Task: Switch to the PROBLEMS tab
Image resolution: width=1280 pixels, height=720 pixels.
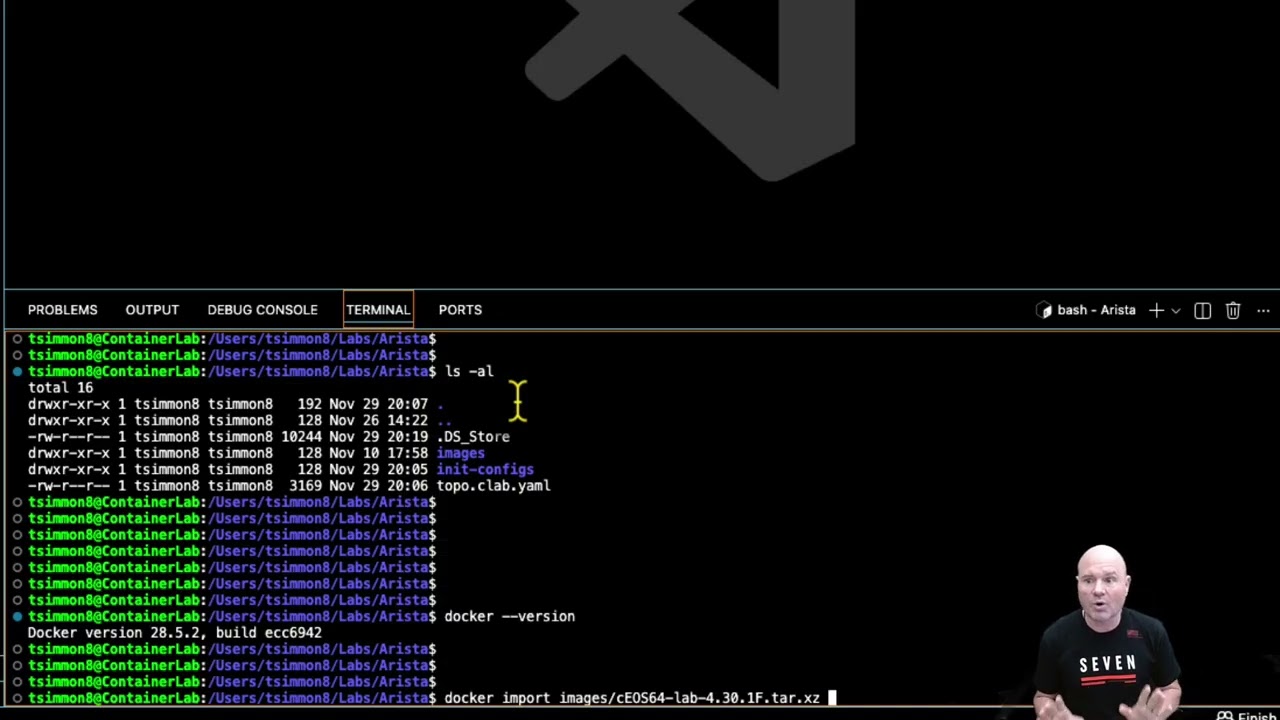Action: [x=62, y=310]
